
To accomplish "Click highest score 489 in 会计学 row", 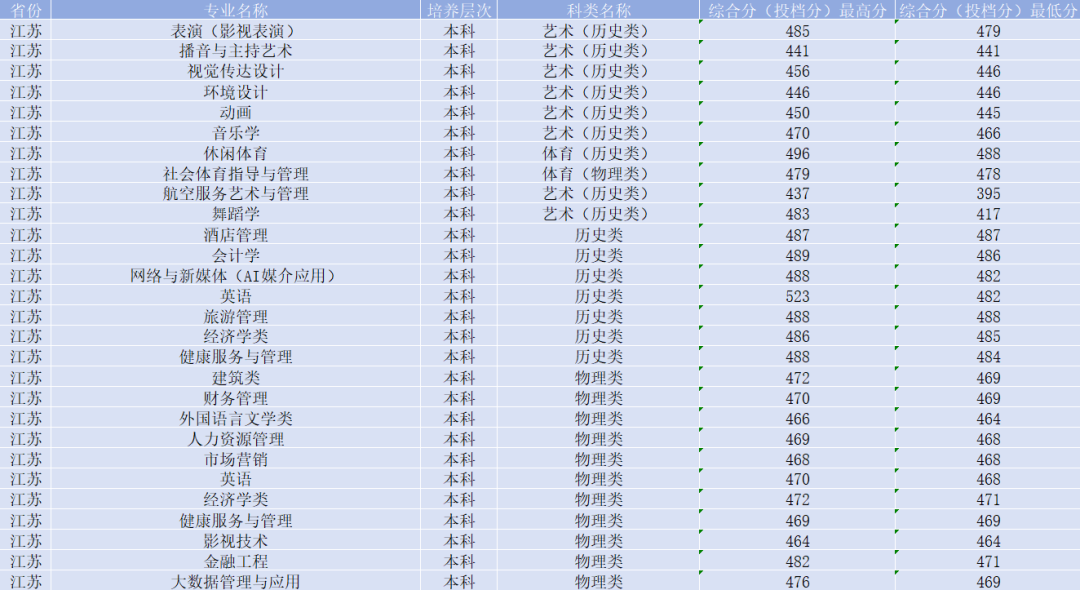I will [797, 255].
